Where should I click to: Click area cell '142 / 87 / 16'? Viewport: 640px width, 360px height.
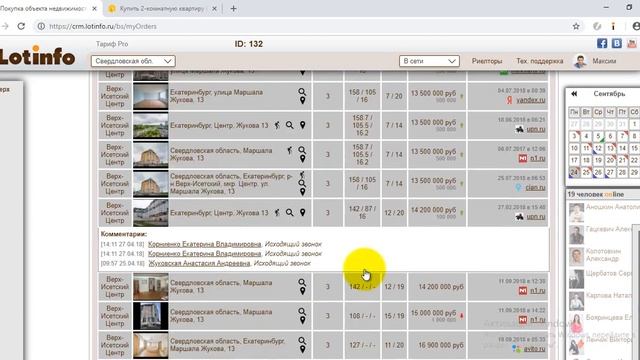(x=362, y=213)
